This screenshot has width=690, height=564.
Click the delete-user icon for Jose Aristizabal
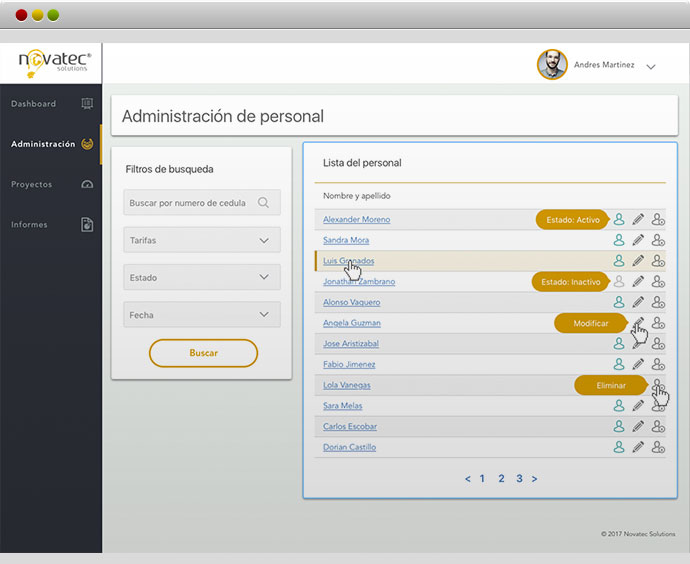[658, 343]
